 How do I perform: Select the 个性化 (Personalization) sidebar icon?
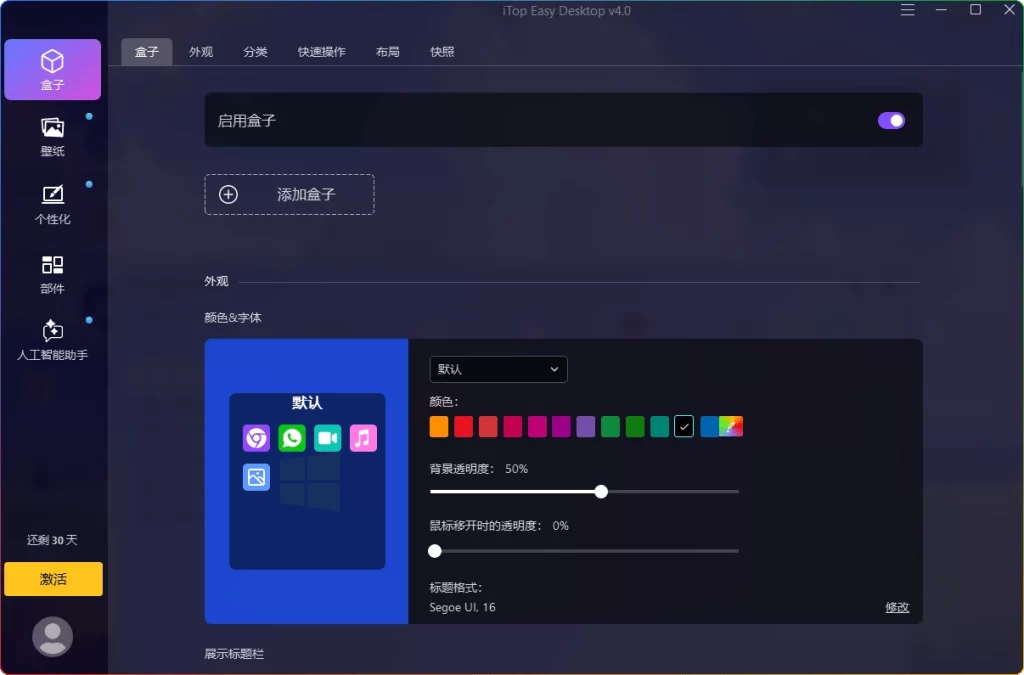pos(52,205)
